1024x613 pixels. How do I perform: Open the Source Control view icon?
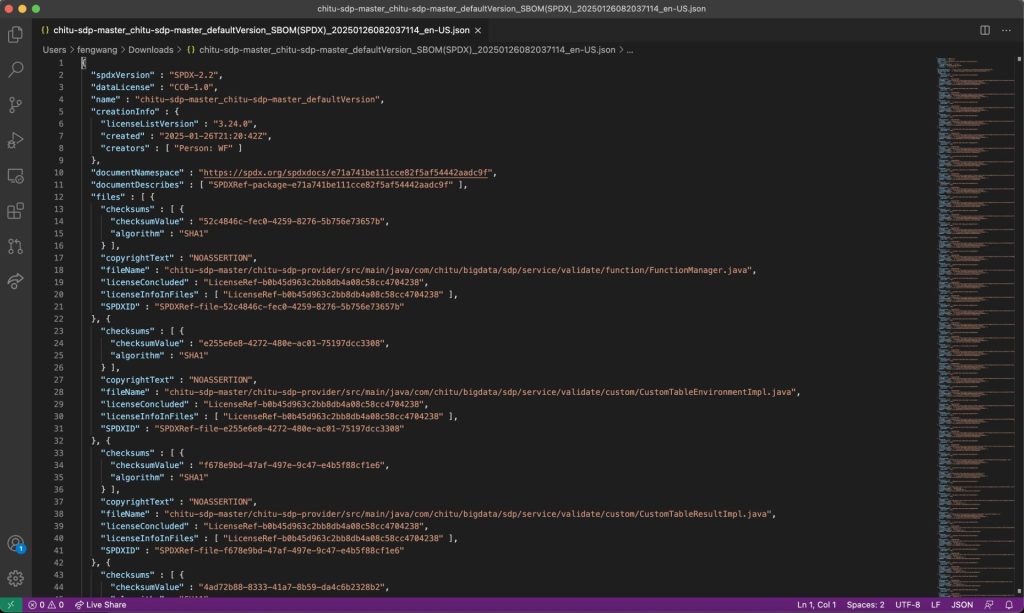click(14, 105)
